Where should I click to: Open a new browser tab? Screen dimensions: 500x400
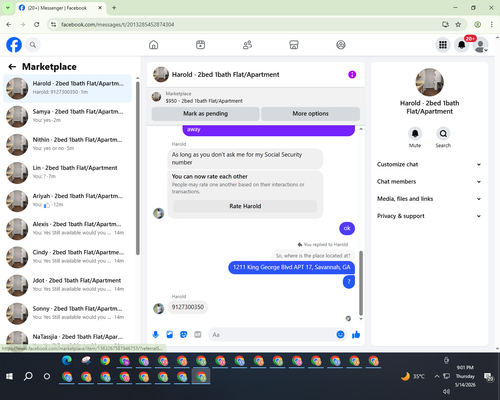pyautogui.click(x=114, y=8)
